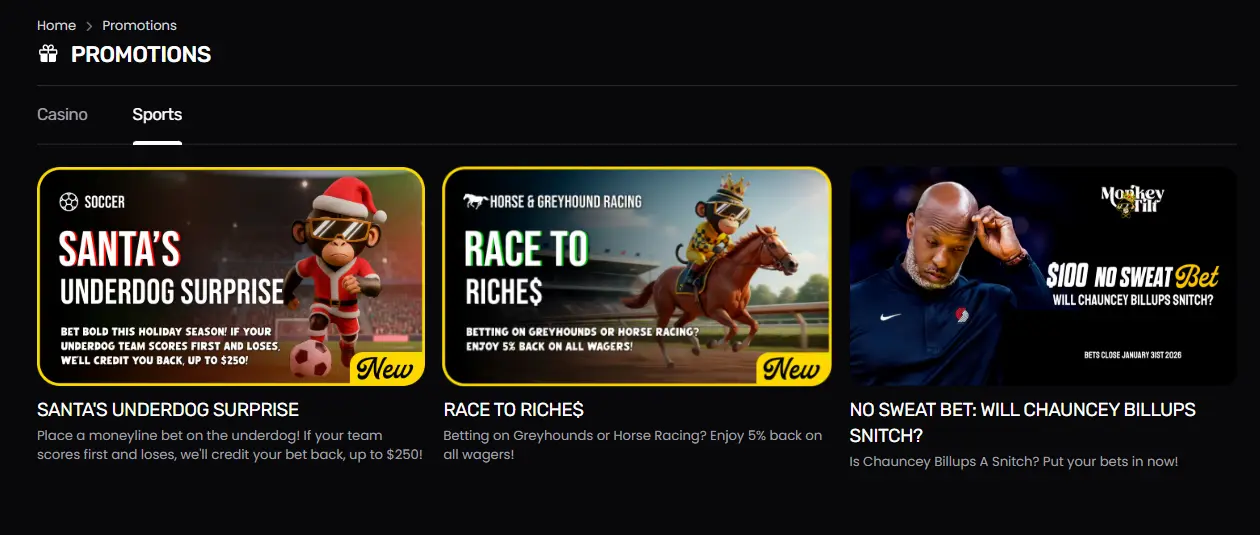This screenshot has width=1260, height=535.
Task: Open the $100 No Sweat Bet banner
Action: pos(1043,276)
